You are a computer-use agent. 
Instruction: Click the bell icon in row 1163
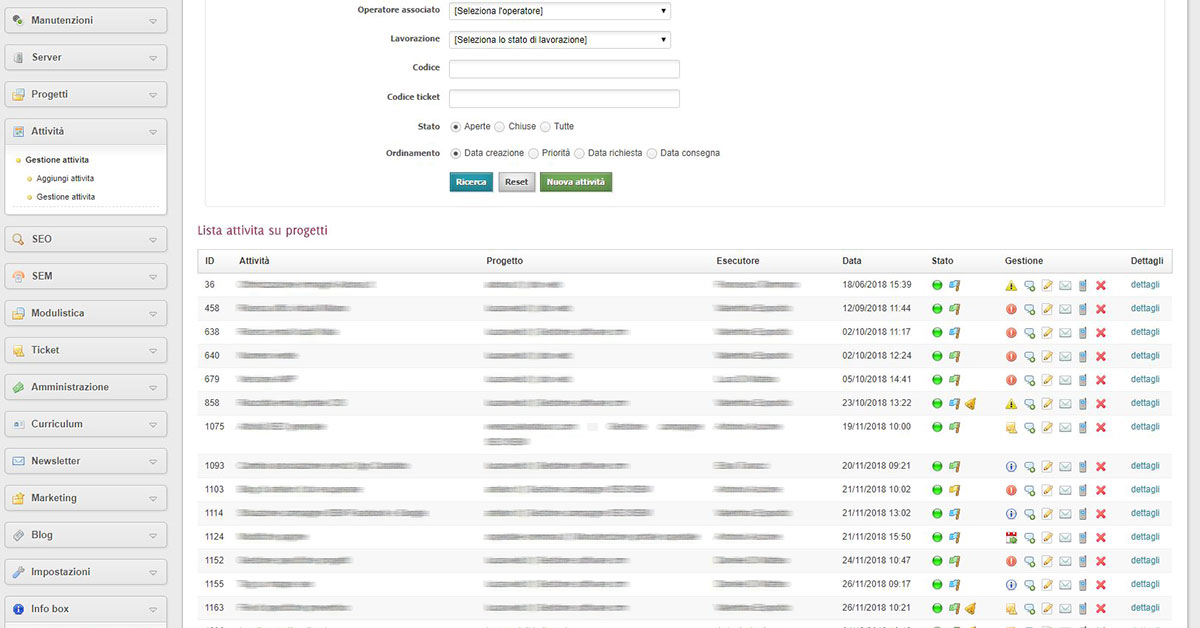pyautogui.click(x=970, y=608)
